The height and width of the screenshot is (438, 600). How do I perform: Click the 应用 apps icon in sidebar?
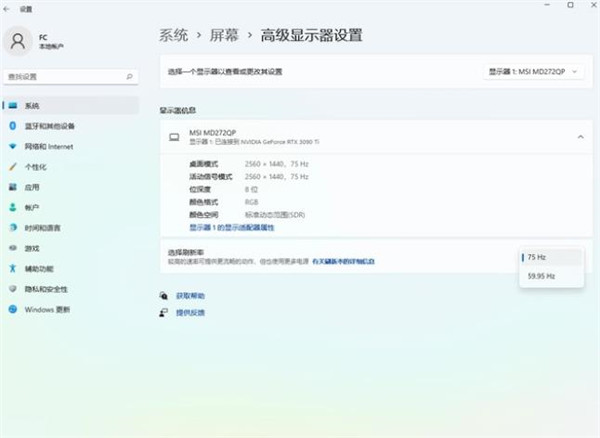pyautogui.click(x=13, y=187)
